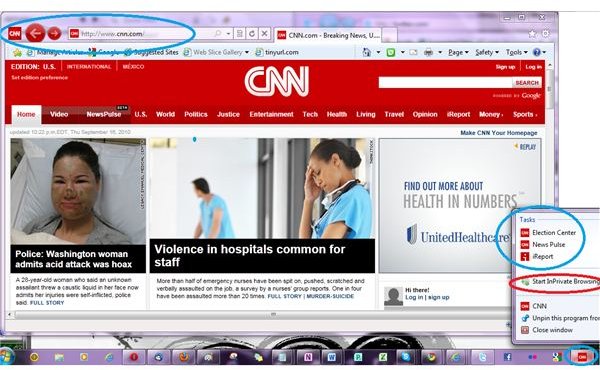Click the Print icon in command bar

coord(429,52)
